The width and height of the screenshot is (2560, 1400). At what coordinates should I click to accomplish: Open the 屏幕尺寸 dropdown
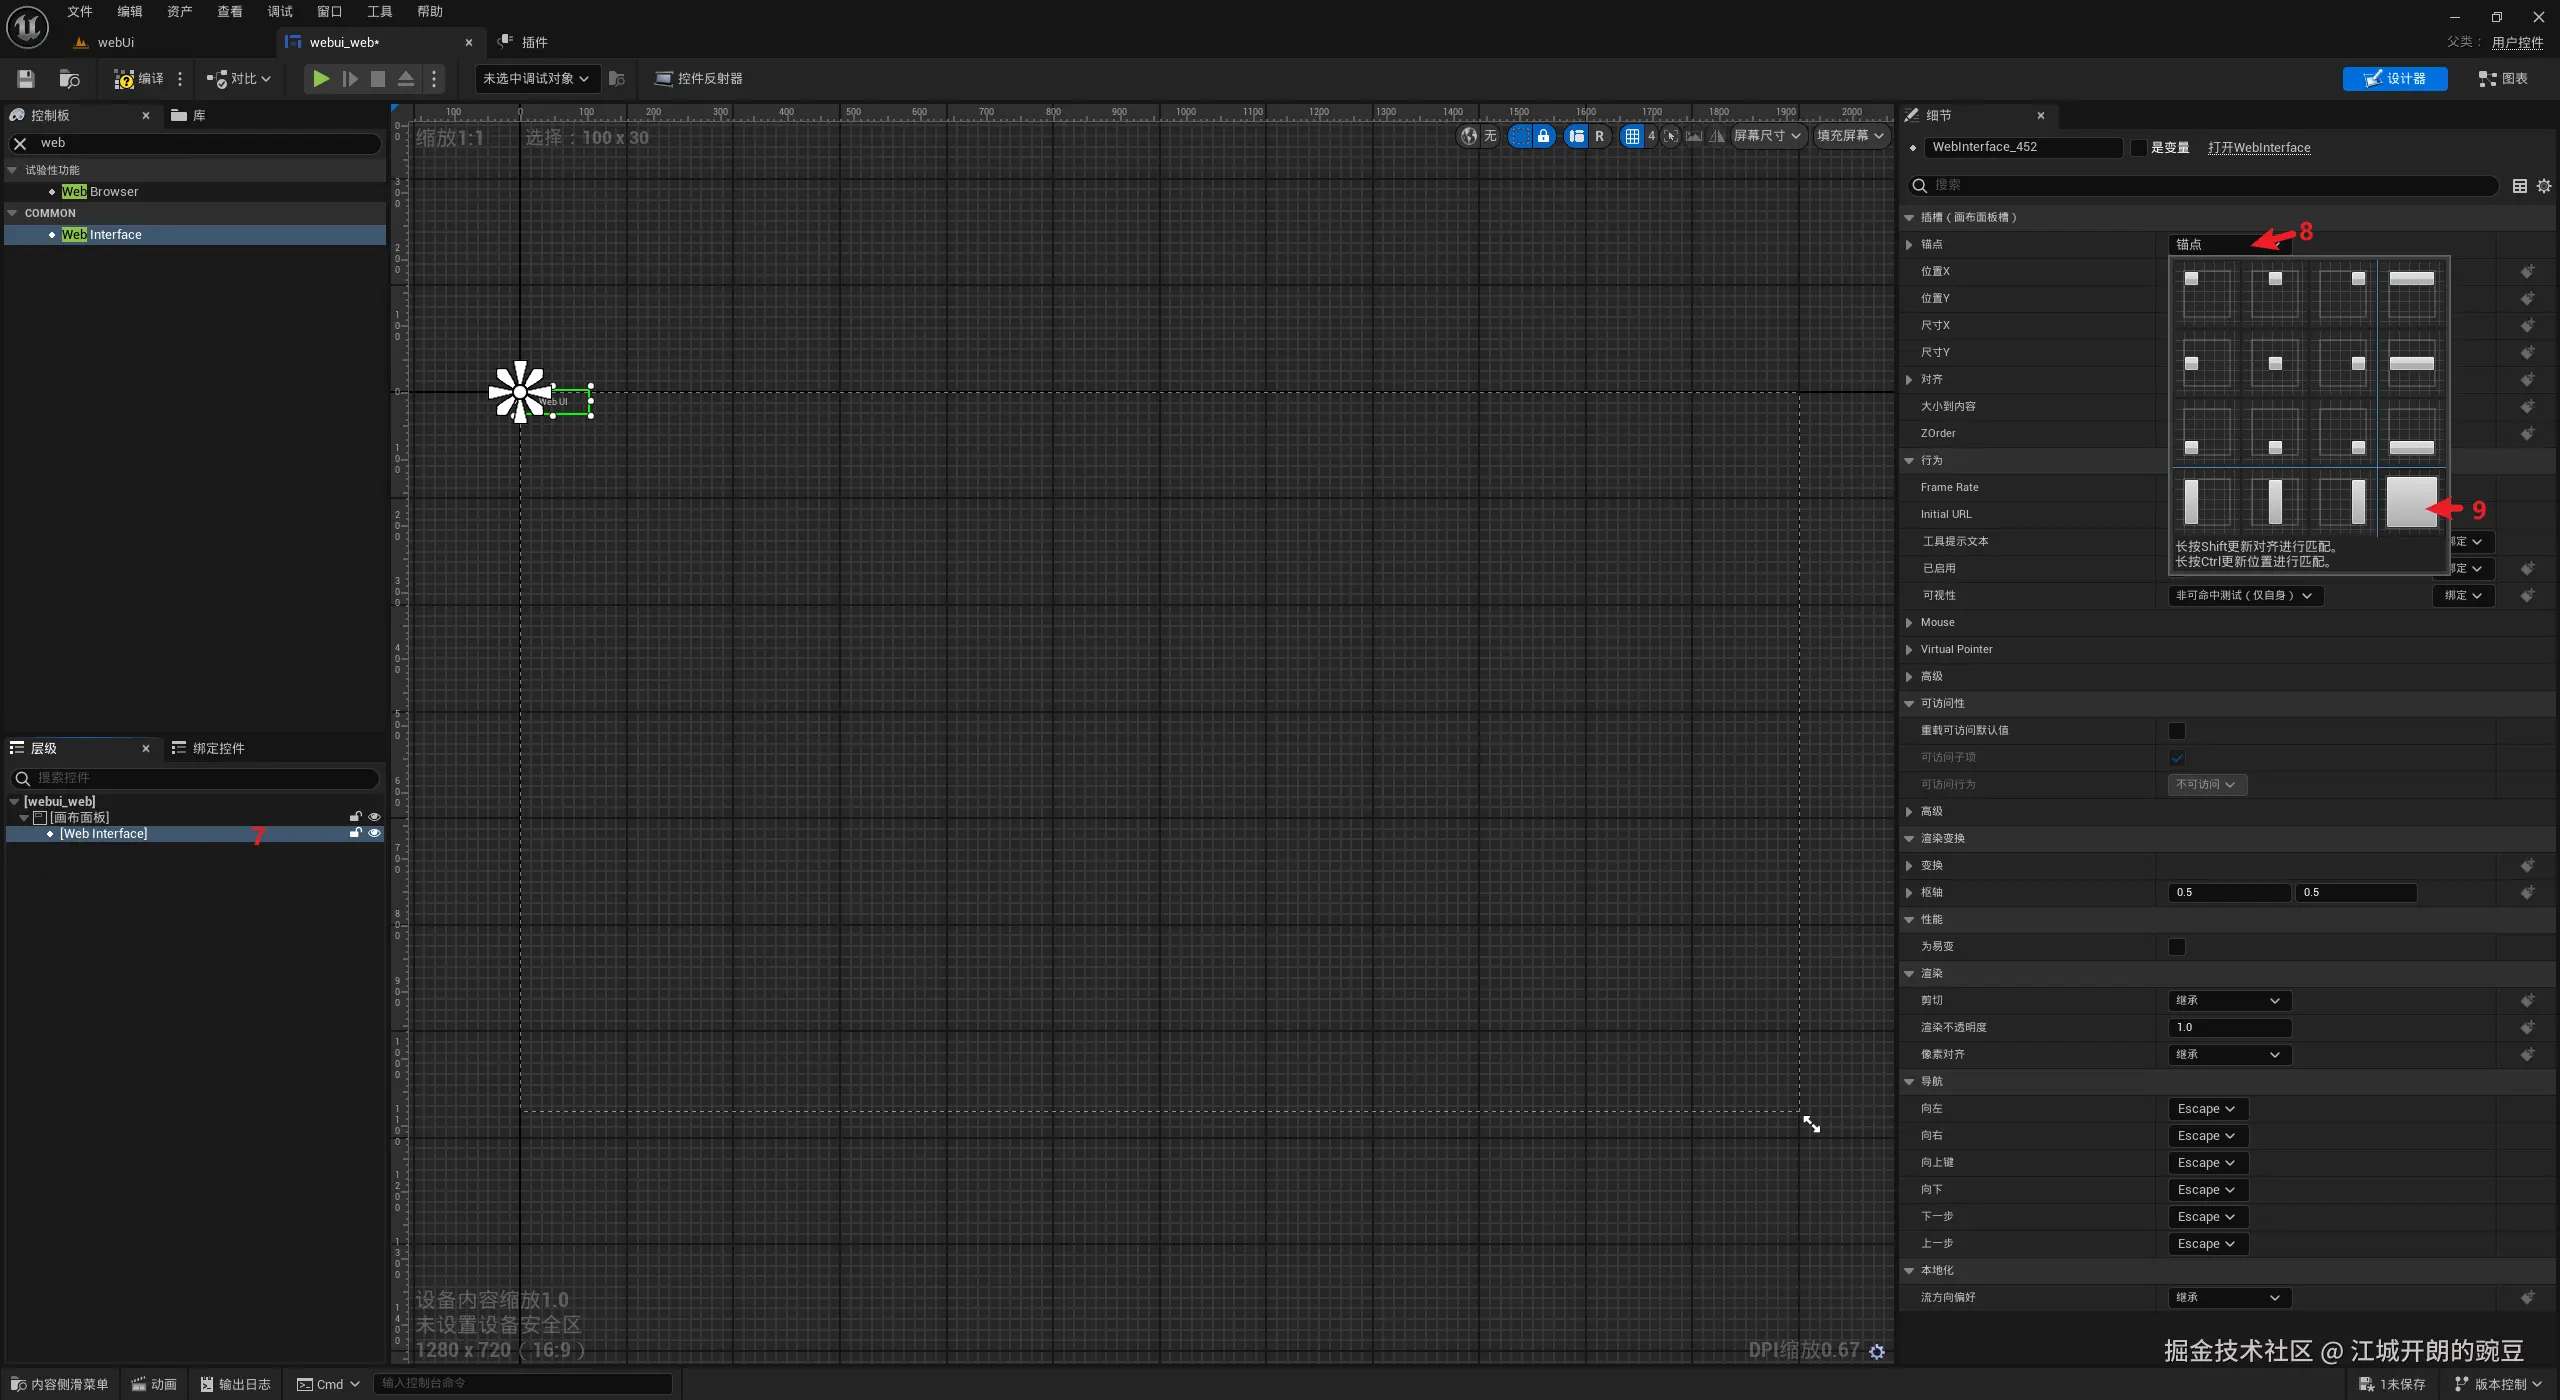(x=1766, y=136)
